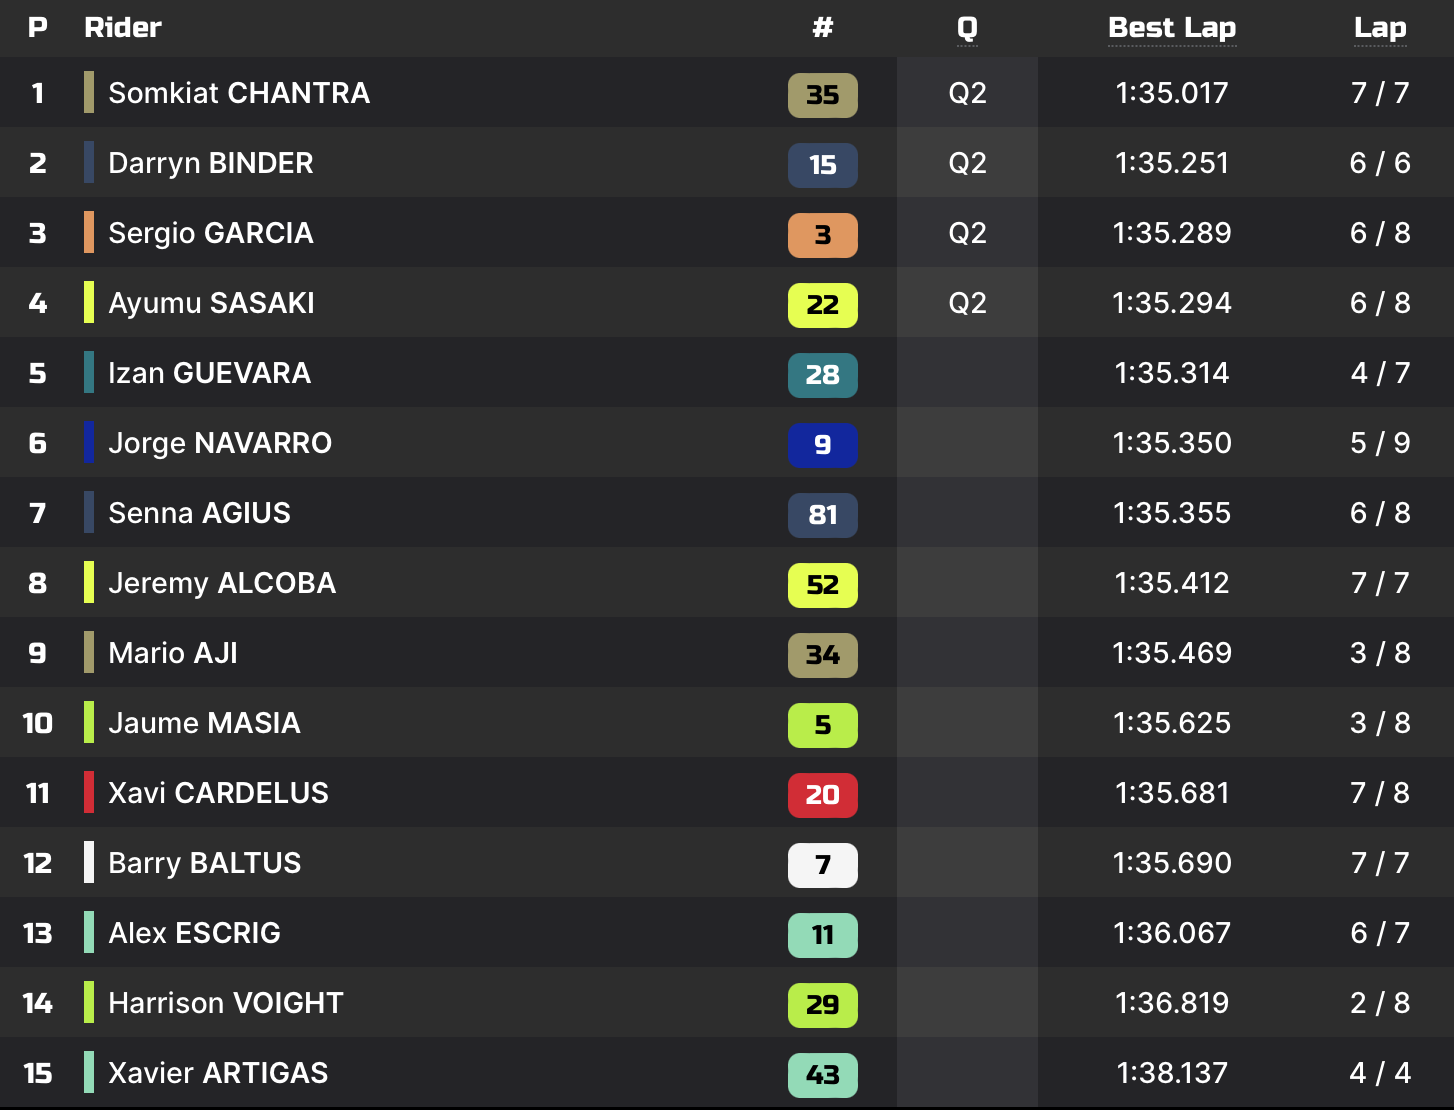Image resolution: width=1454 pixels, height=1110 pixels.
Task: Select Jorge NAVARRO rider name
Action: (x=220, y=443)
